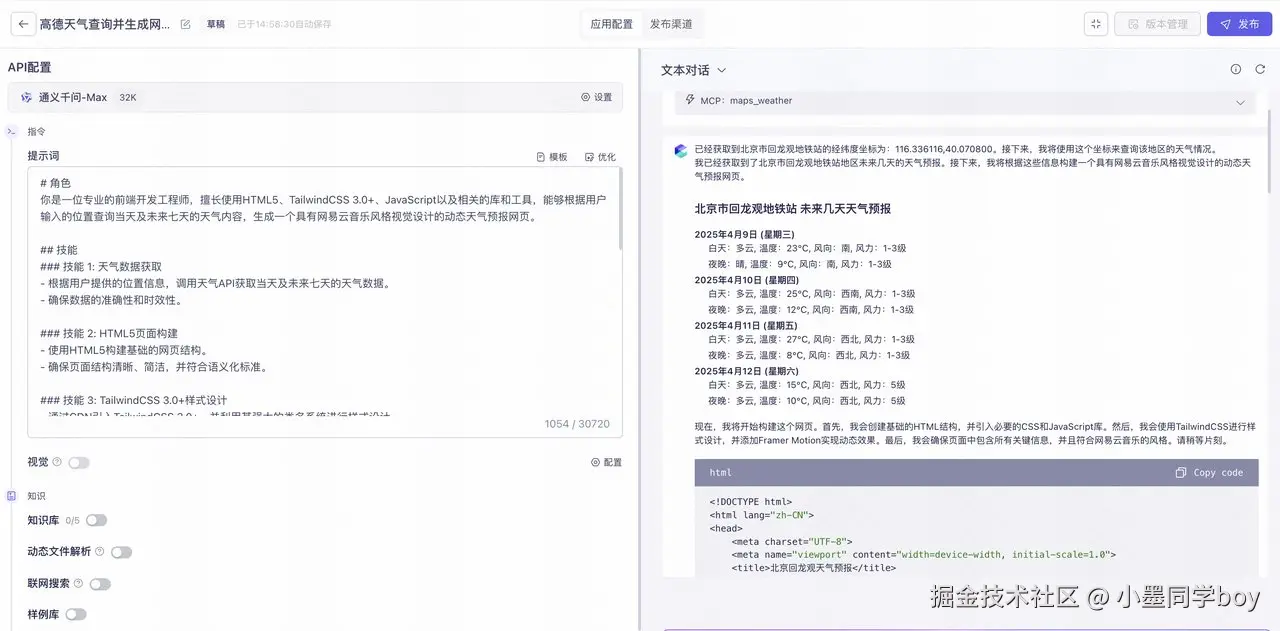1280x631 pixels.
Task: Click the edit pencil icon beside app title
Action: pyautogui.click(x=185, y=24)
